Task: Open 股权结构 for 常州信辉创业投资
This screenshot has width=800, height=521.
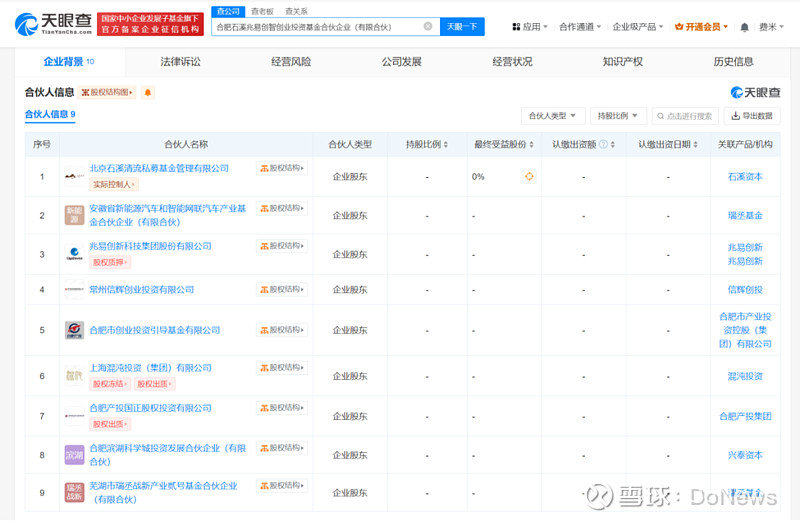Action: point(282,289)
